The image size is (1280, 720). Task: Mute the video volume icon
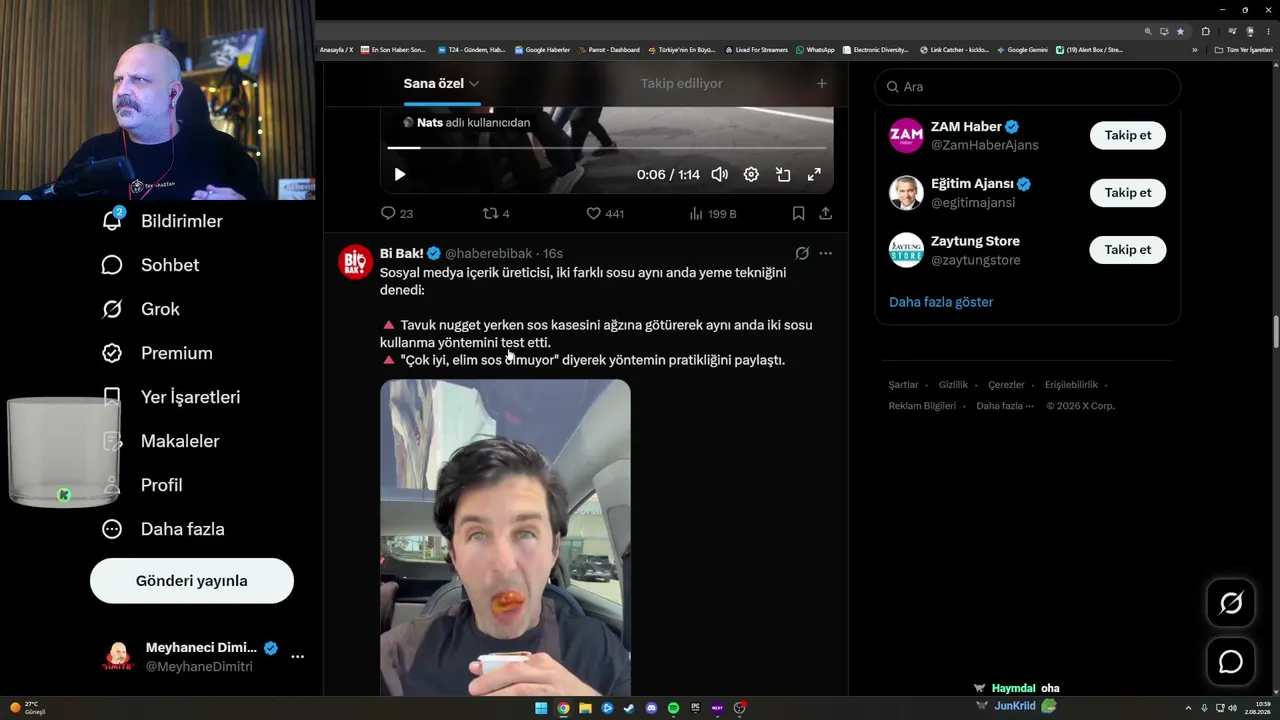point(719,175)
